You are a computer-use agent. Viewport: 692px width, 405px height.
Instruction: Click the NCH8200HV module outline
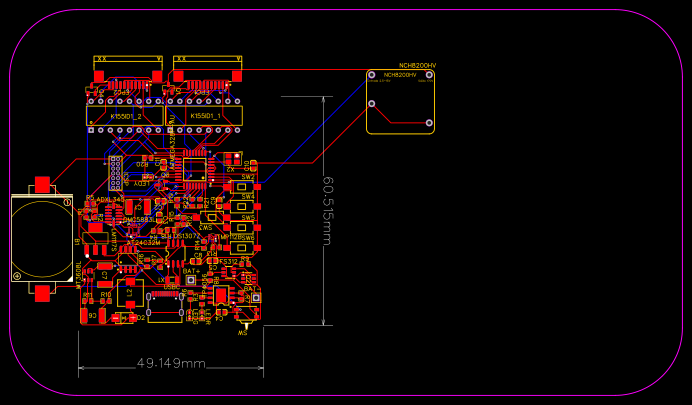pos(400,101)
